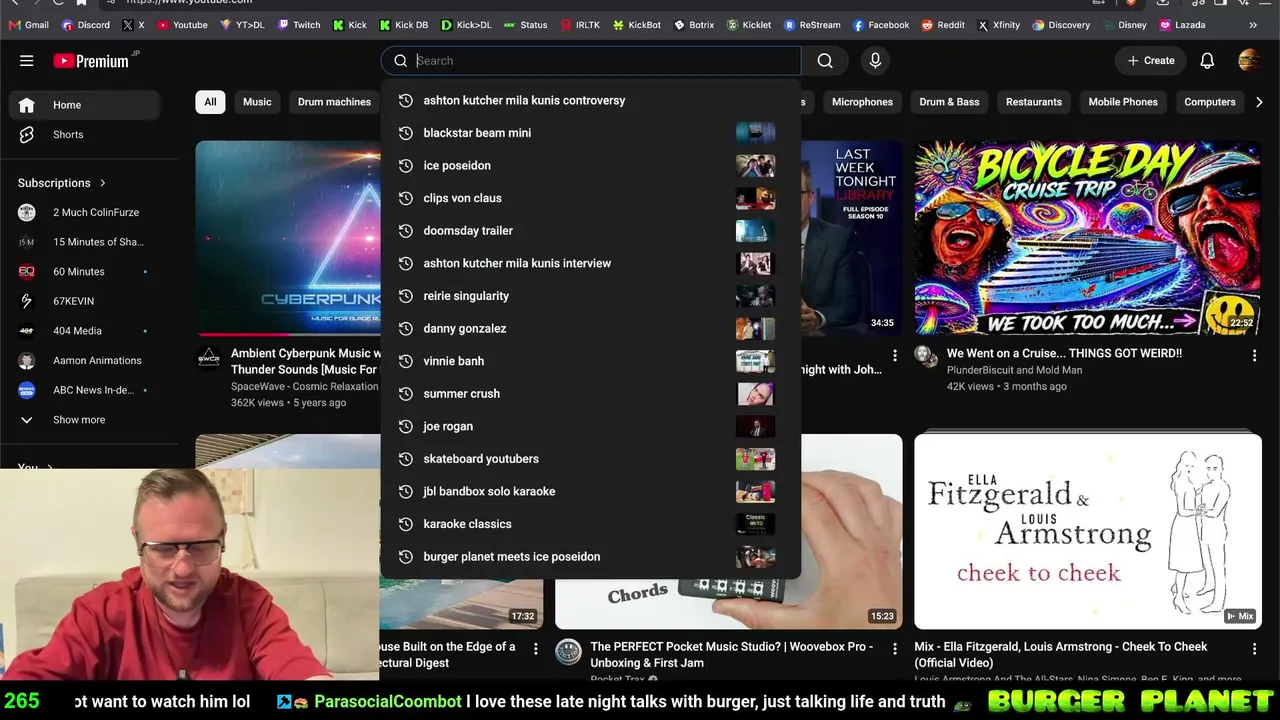The image size is (1280, 720).
Task: Open Bicycle Day Cruise Trip video thumbnail
Action: pyautogui.click(x=1088, y=238)
